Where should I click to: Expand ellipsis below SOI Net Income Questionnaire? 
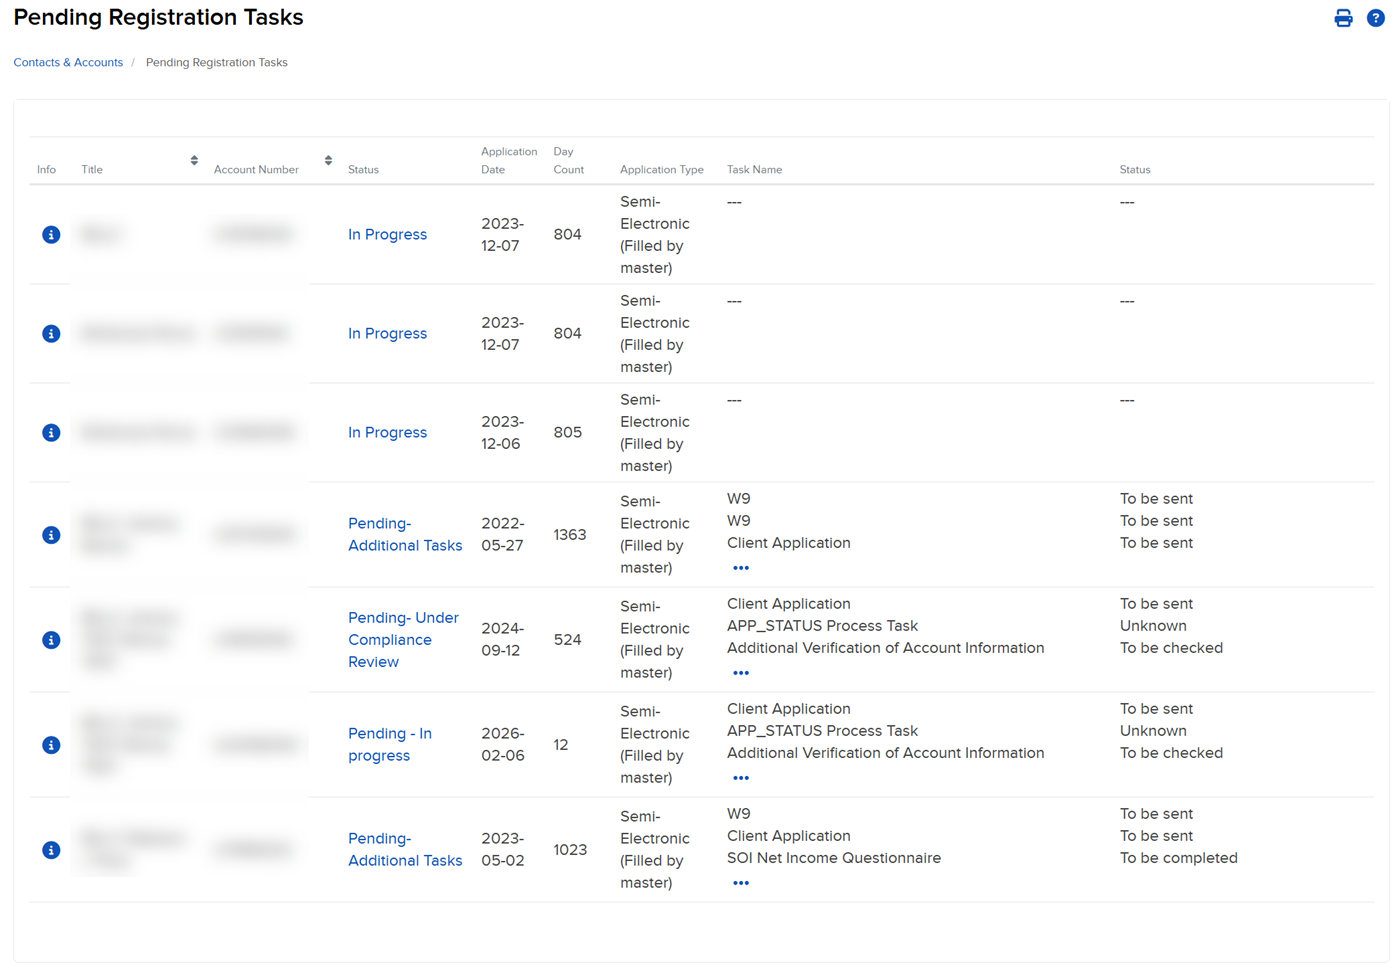pyautogui.click(x=741, y=882)
